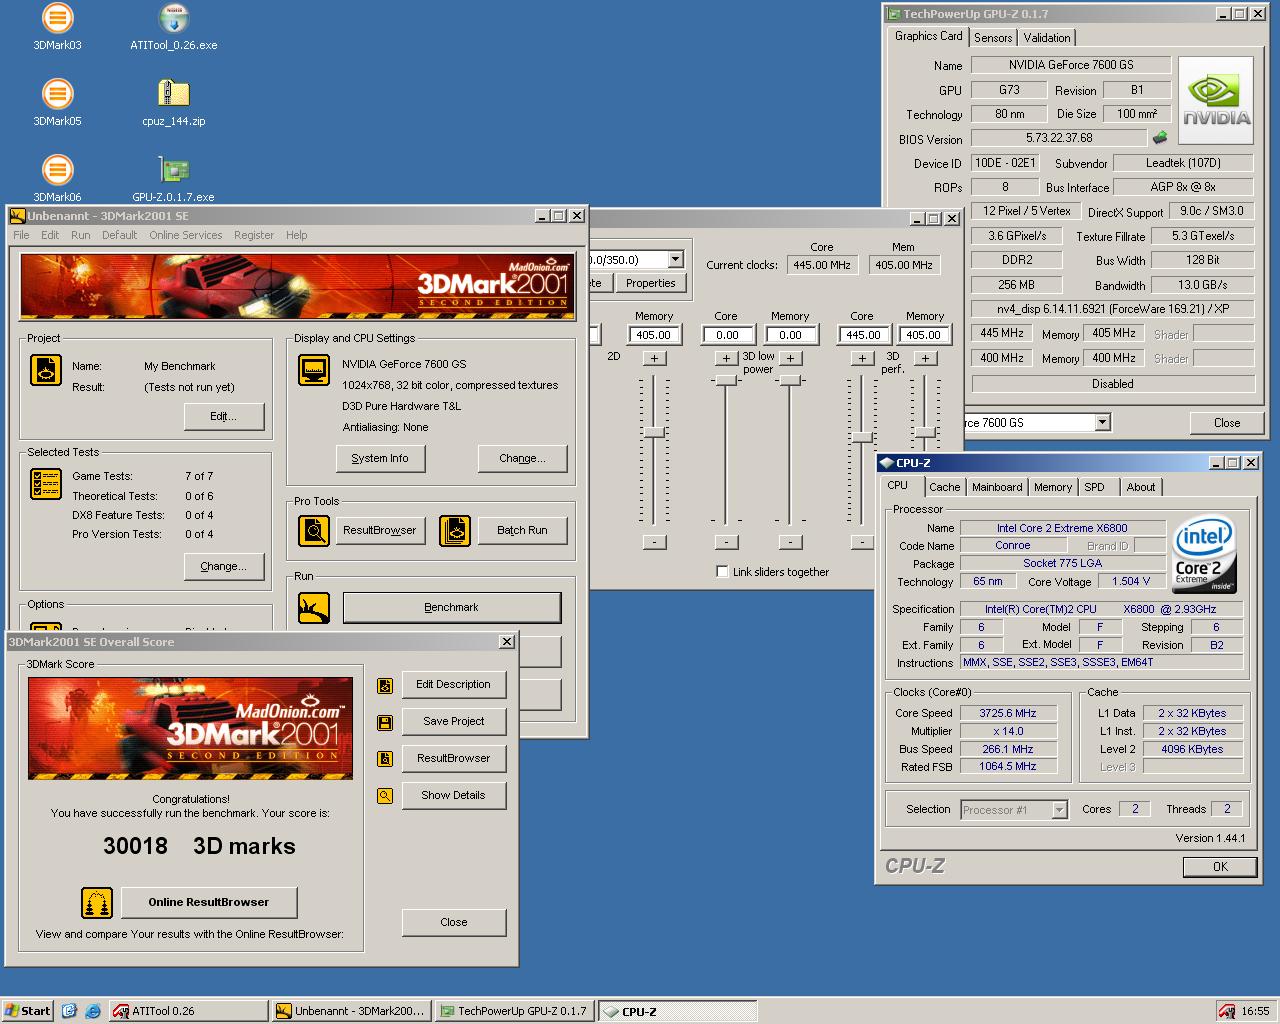1280x1024 pixels.
Task: Click the Batch Run icon in Pro Tools
Action: 455,530
